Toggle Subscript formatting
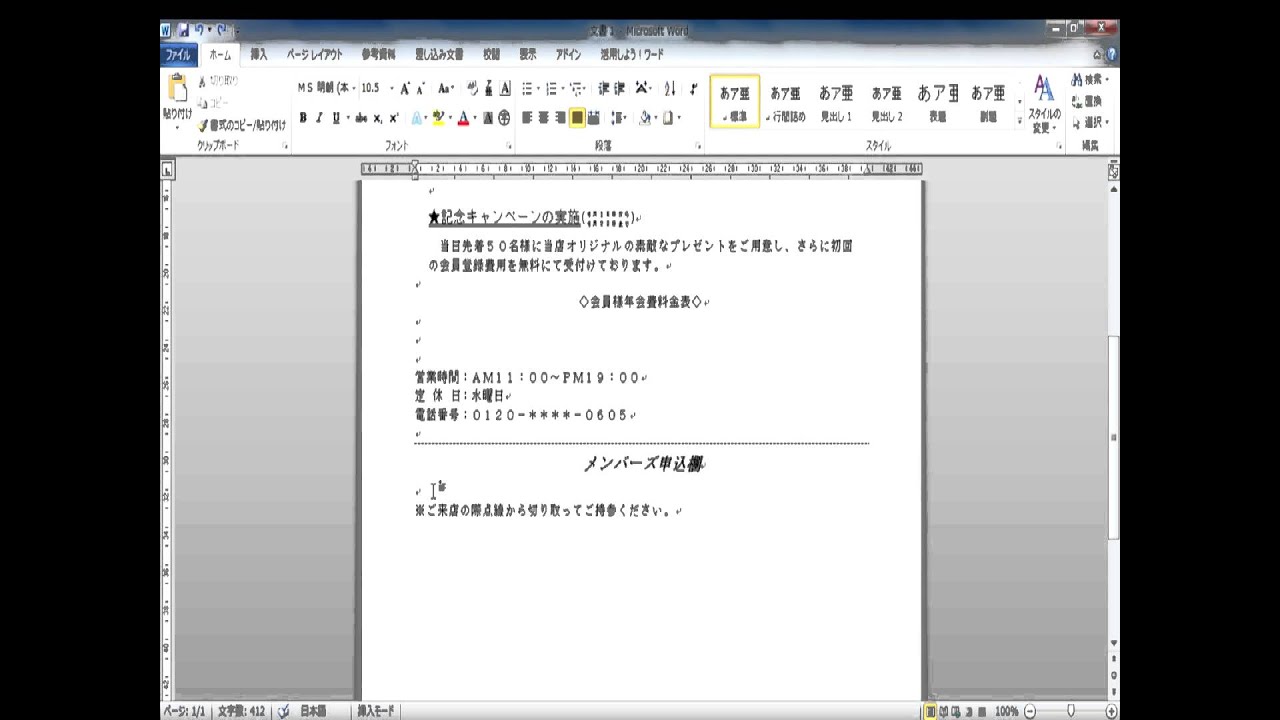The image size is (1280, 720). point(378,118)
